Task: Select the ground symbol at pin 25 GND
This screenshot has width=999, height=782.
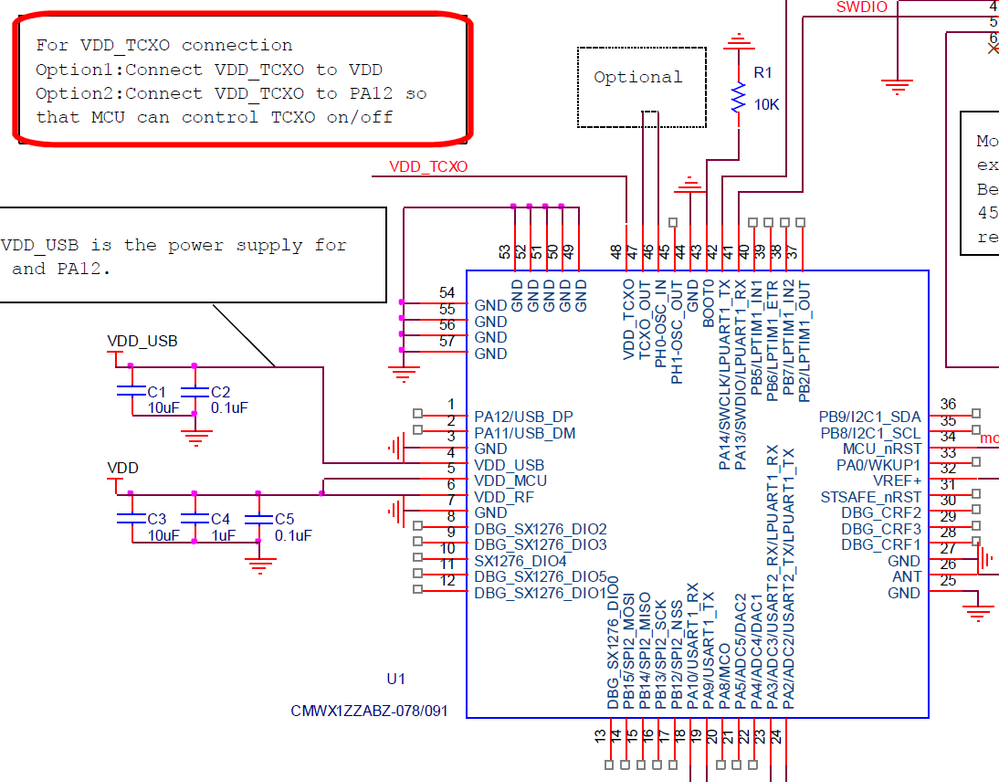Action: 978,613
